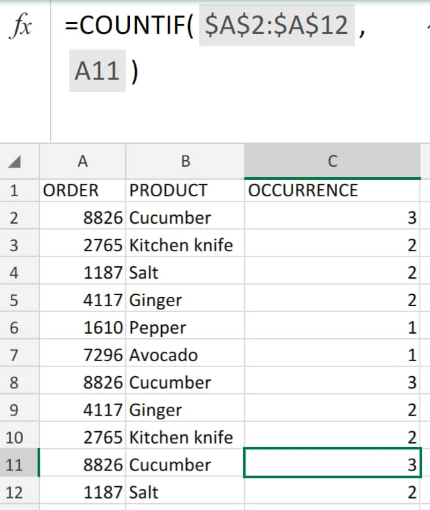430x510 pixels.
Task: Select column B header
Action: click(185, 161)
